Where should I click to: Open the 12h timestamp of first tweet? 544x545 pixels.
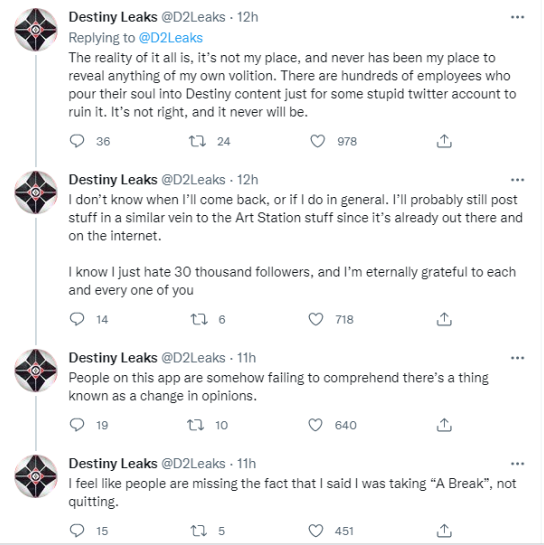247,17
